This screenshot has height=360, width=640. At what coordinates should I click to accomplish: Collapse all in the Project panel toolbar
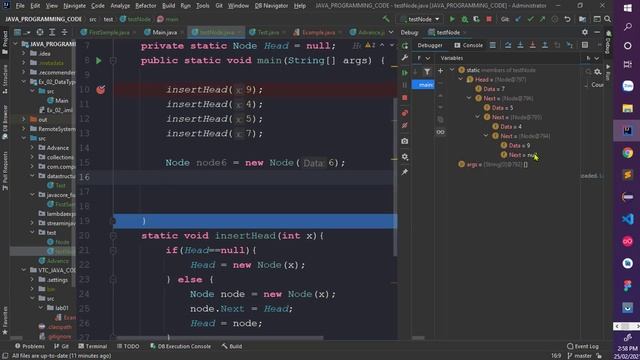[64, 32]
